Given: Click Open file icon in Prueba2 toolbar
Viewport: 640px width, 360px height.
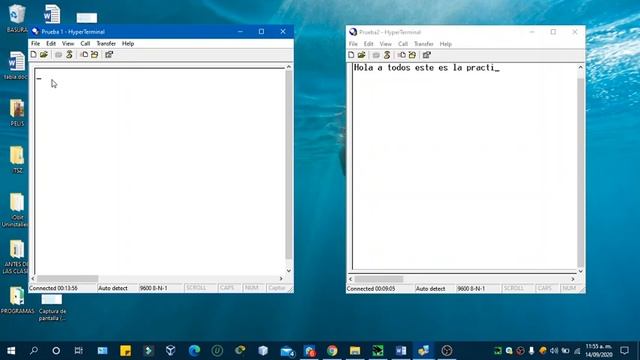Looking at the screenshot, I should tap(361, 55).
